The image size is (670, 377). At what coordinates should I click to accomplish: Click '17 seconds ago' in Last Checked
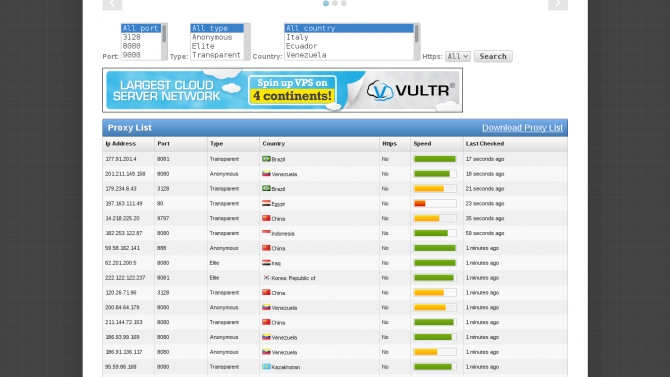pyautogui.click(x=485, y=159)
